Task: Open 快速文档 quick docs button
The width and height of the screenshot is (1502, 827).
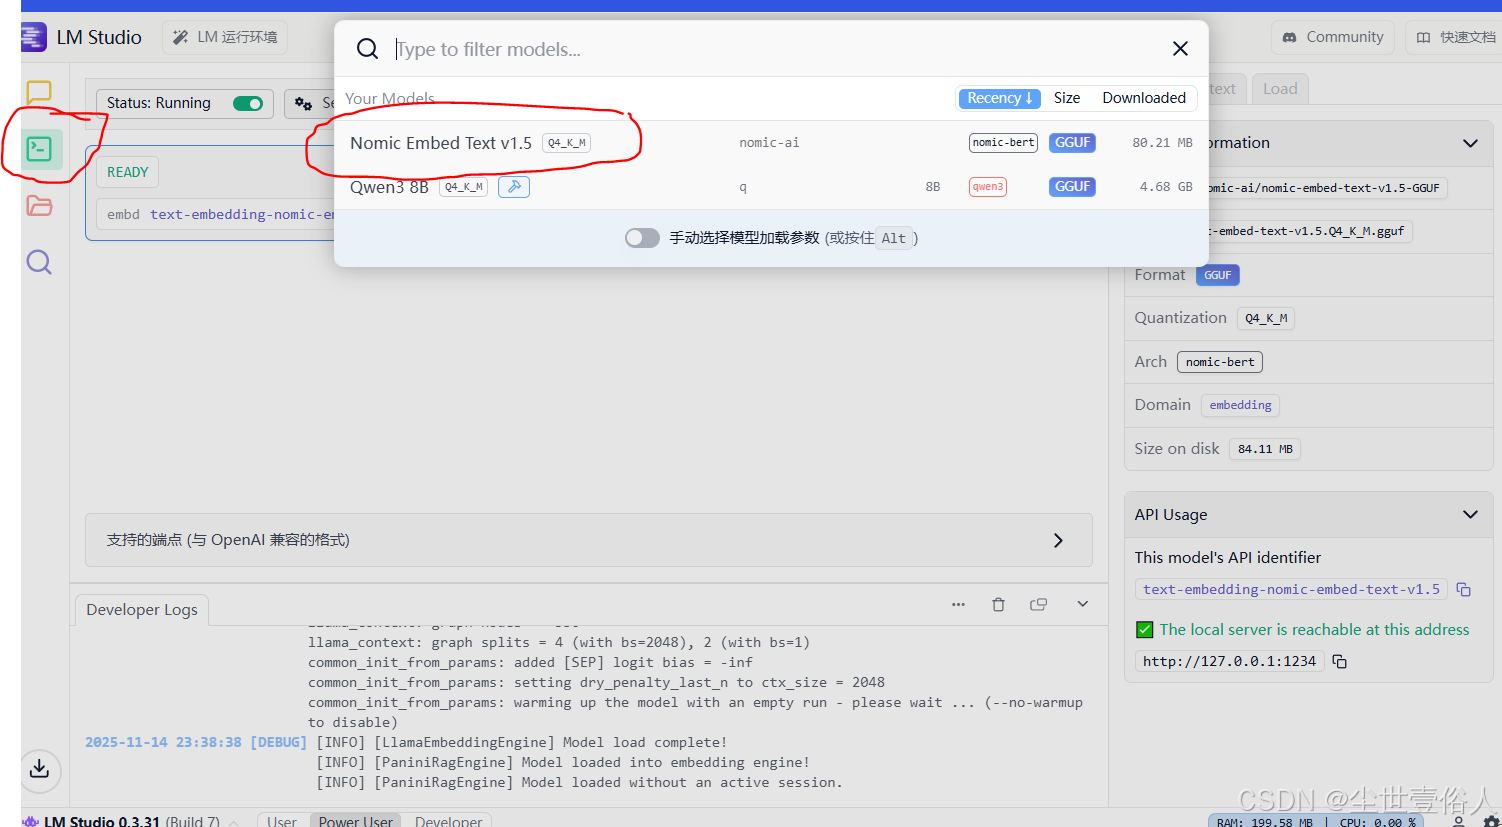Action: (x=1455, y=37)
